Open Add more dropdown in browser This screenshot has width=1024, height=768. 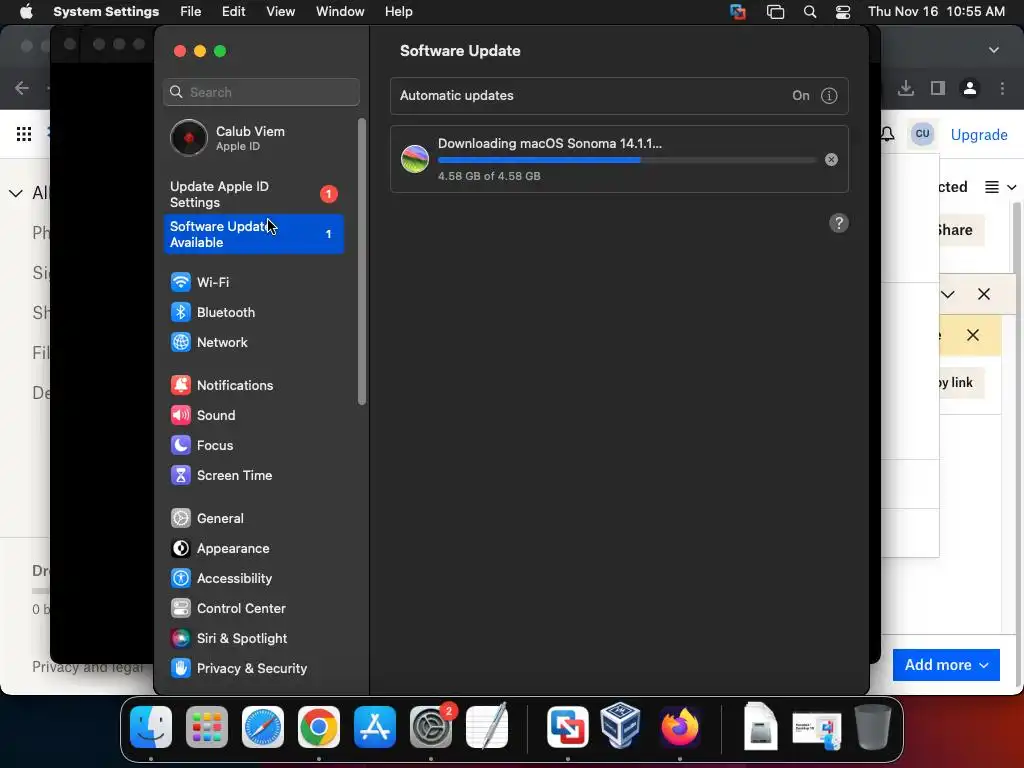(946, 665)
